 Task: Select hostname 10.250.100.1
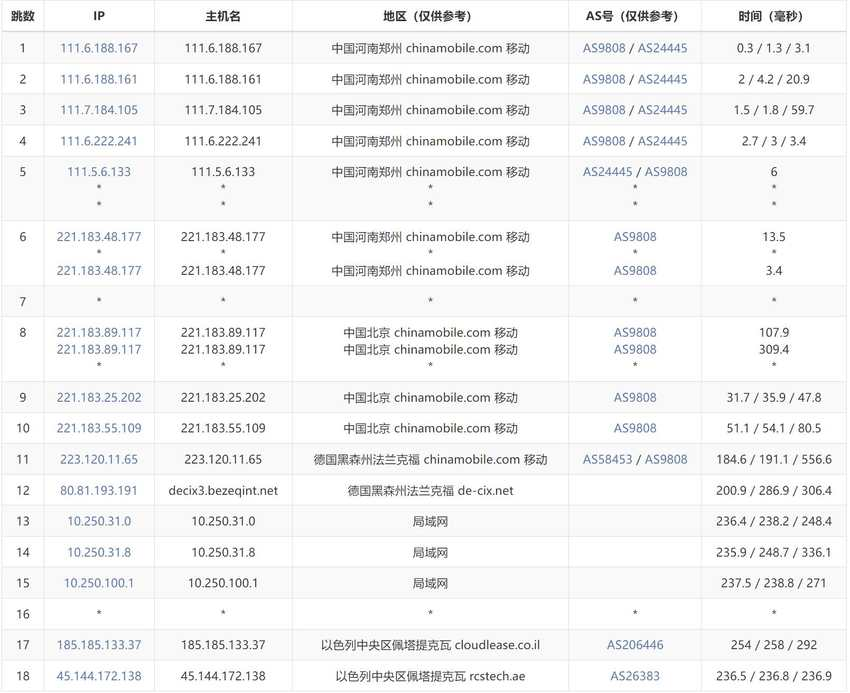(223, 583)
